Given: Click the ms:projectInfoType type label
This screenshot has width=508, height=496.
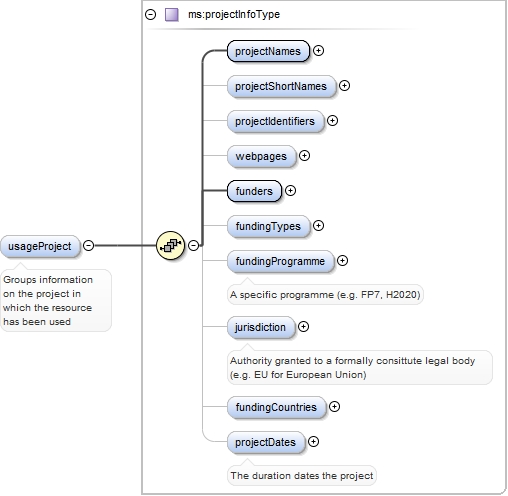Looking at the screenshot, I should pos(234,15).
